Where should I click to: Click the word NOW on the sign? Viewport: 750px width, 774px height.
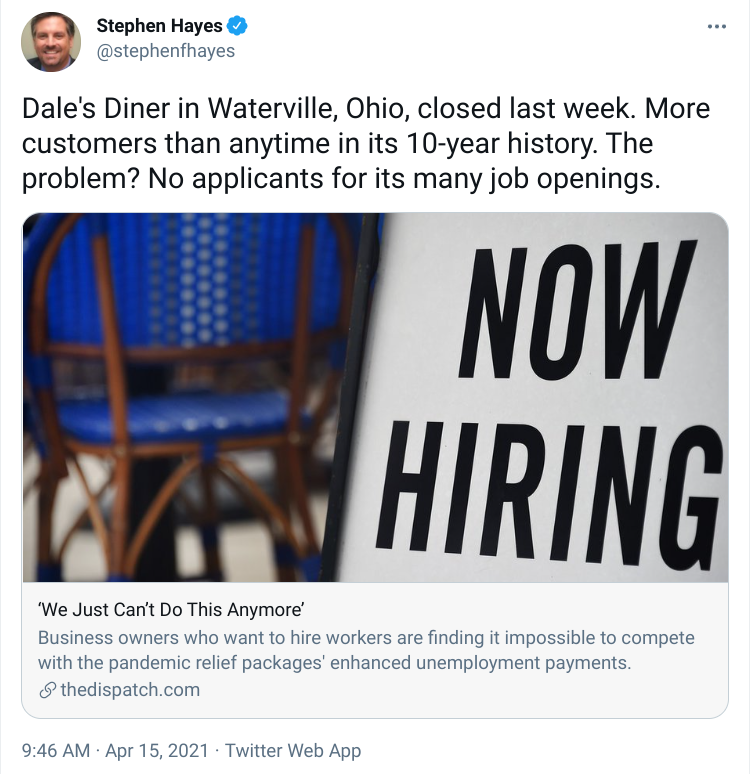click(578, 310)
